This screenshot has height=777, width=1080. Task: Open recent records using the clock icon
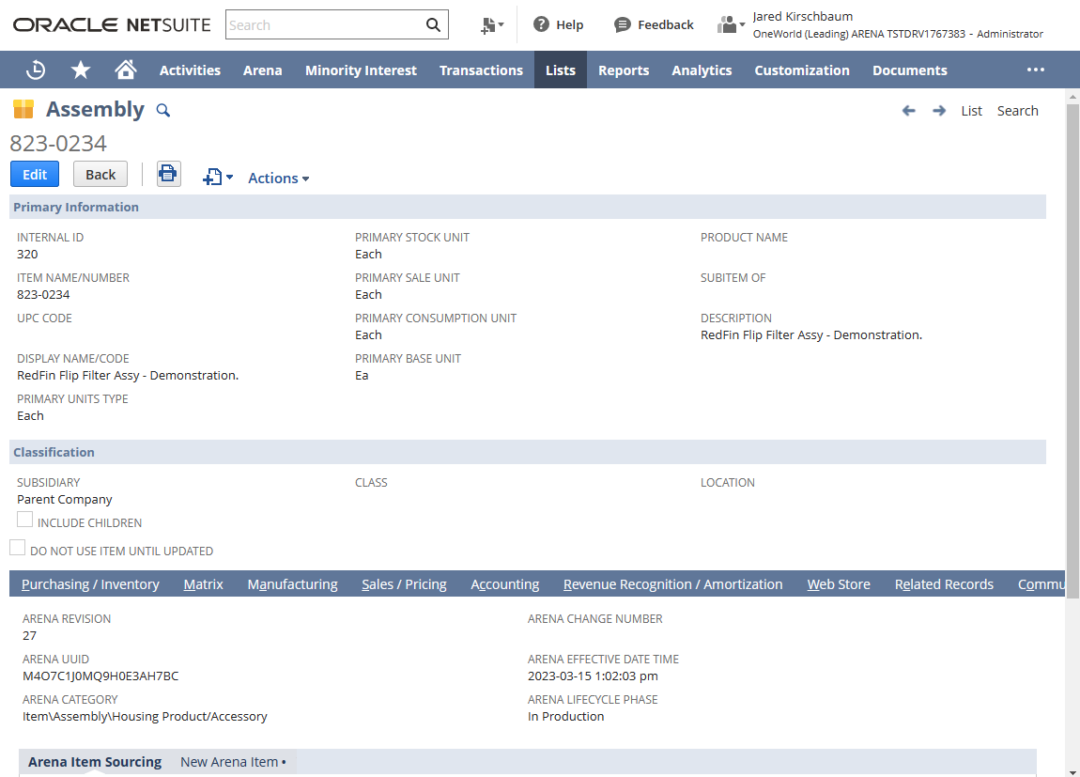pyautogui.click(x=37, y=69)
